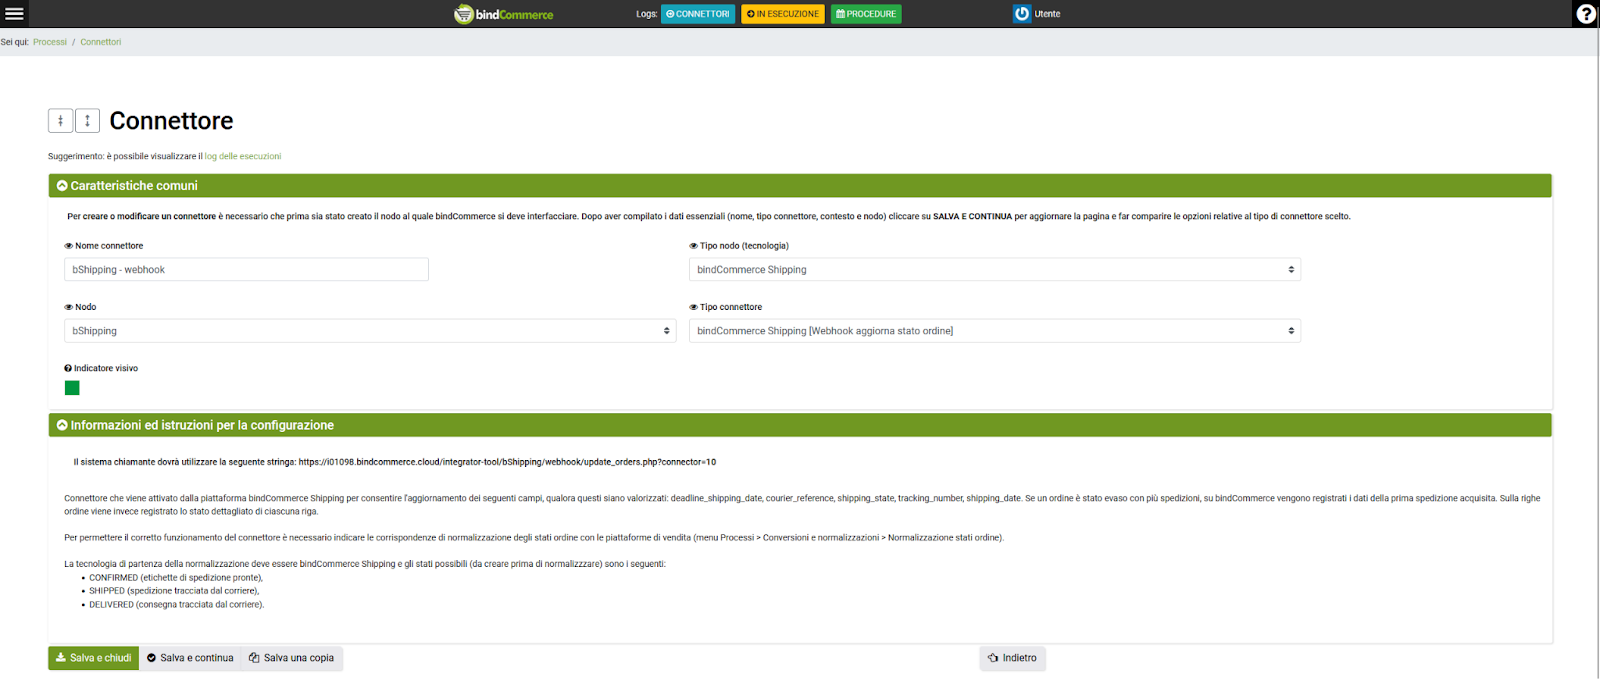The image size is (1600, 681).
Task: Open the Tipo connettore dropdown
Action: point(994,331)
